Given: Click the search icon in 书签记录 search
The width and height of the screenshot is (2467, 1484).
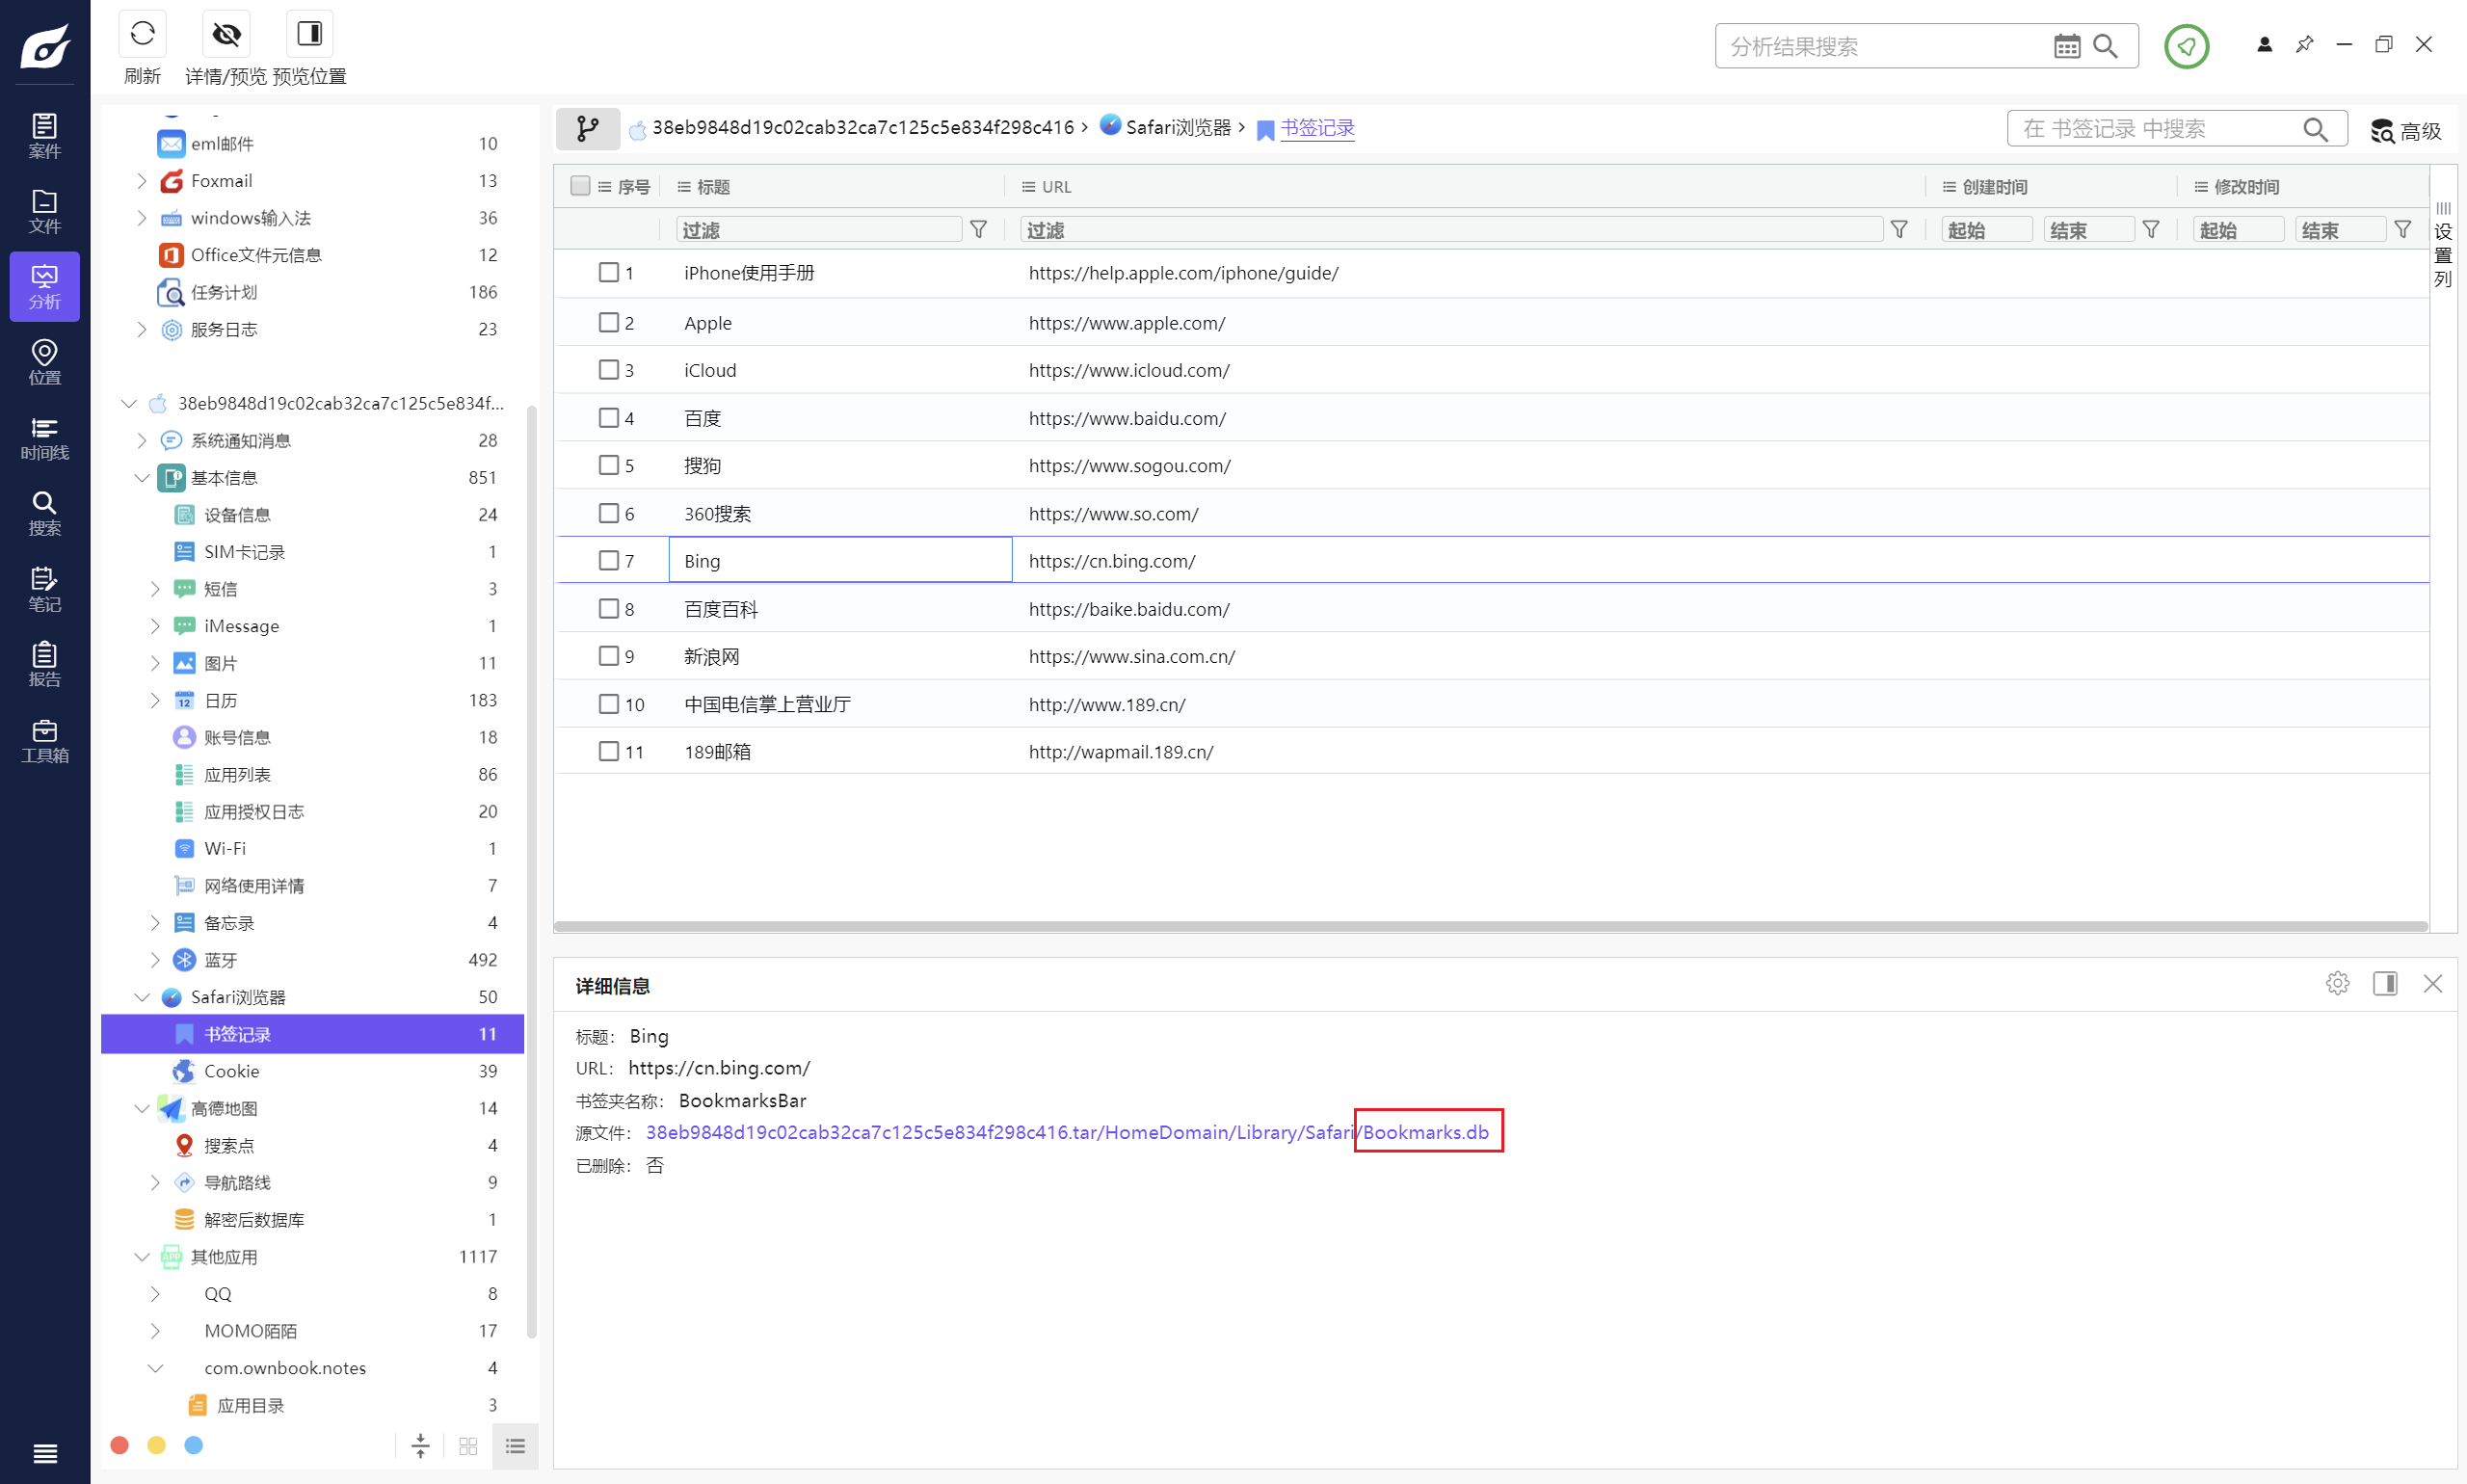Looking at the screenshot, I should coord(2315,129).
